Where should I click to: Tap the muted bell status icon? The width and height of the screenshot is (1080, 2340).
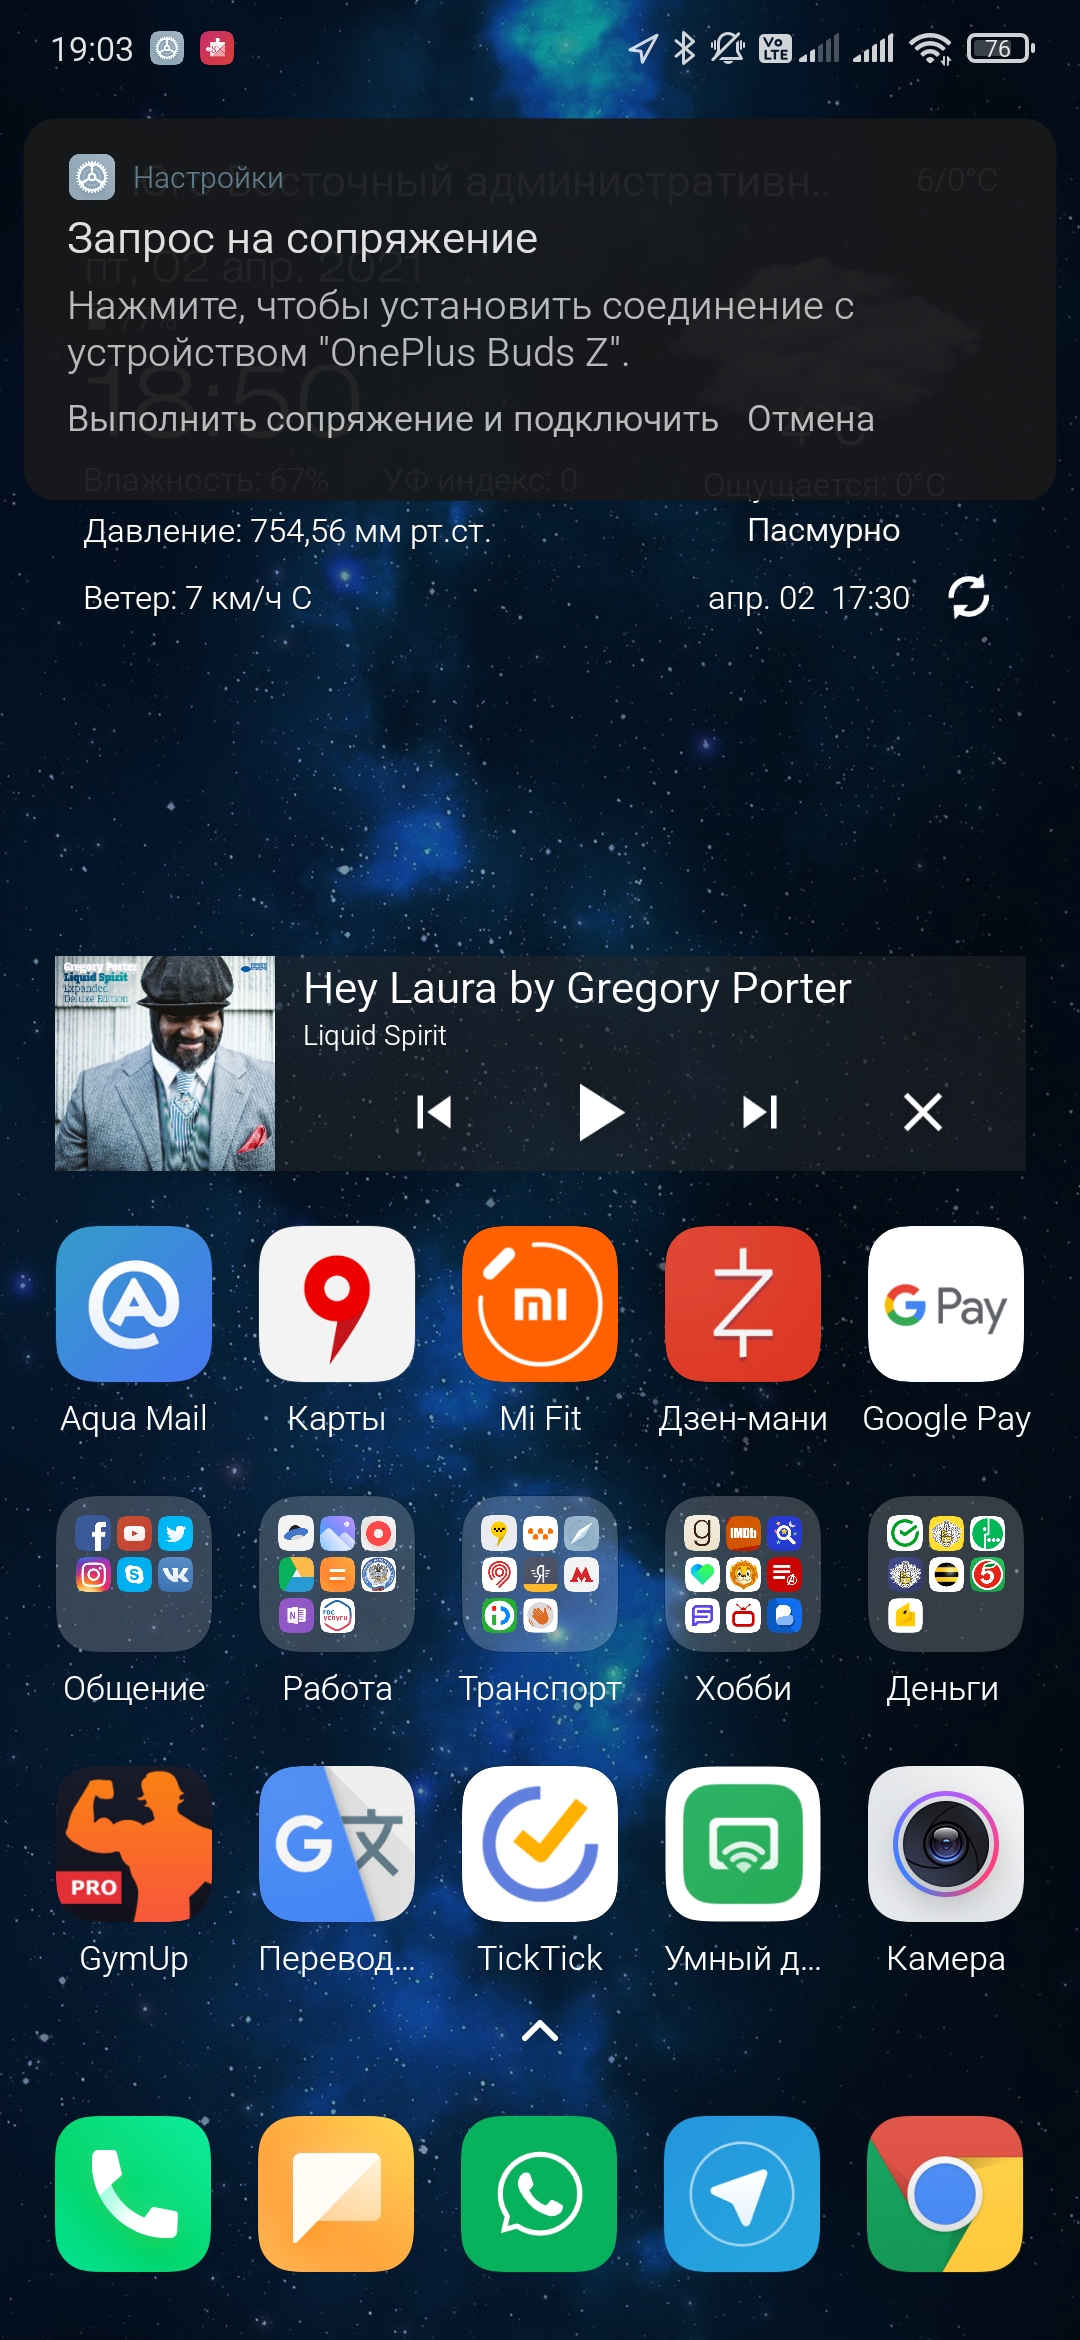coord(728,48)
